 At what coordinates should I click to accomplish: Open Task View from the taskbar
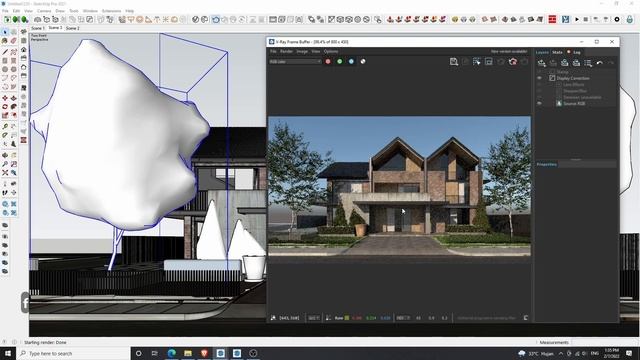click(155, 353)
